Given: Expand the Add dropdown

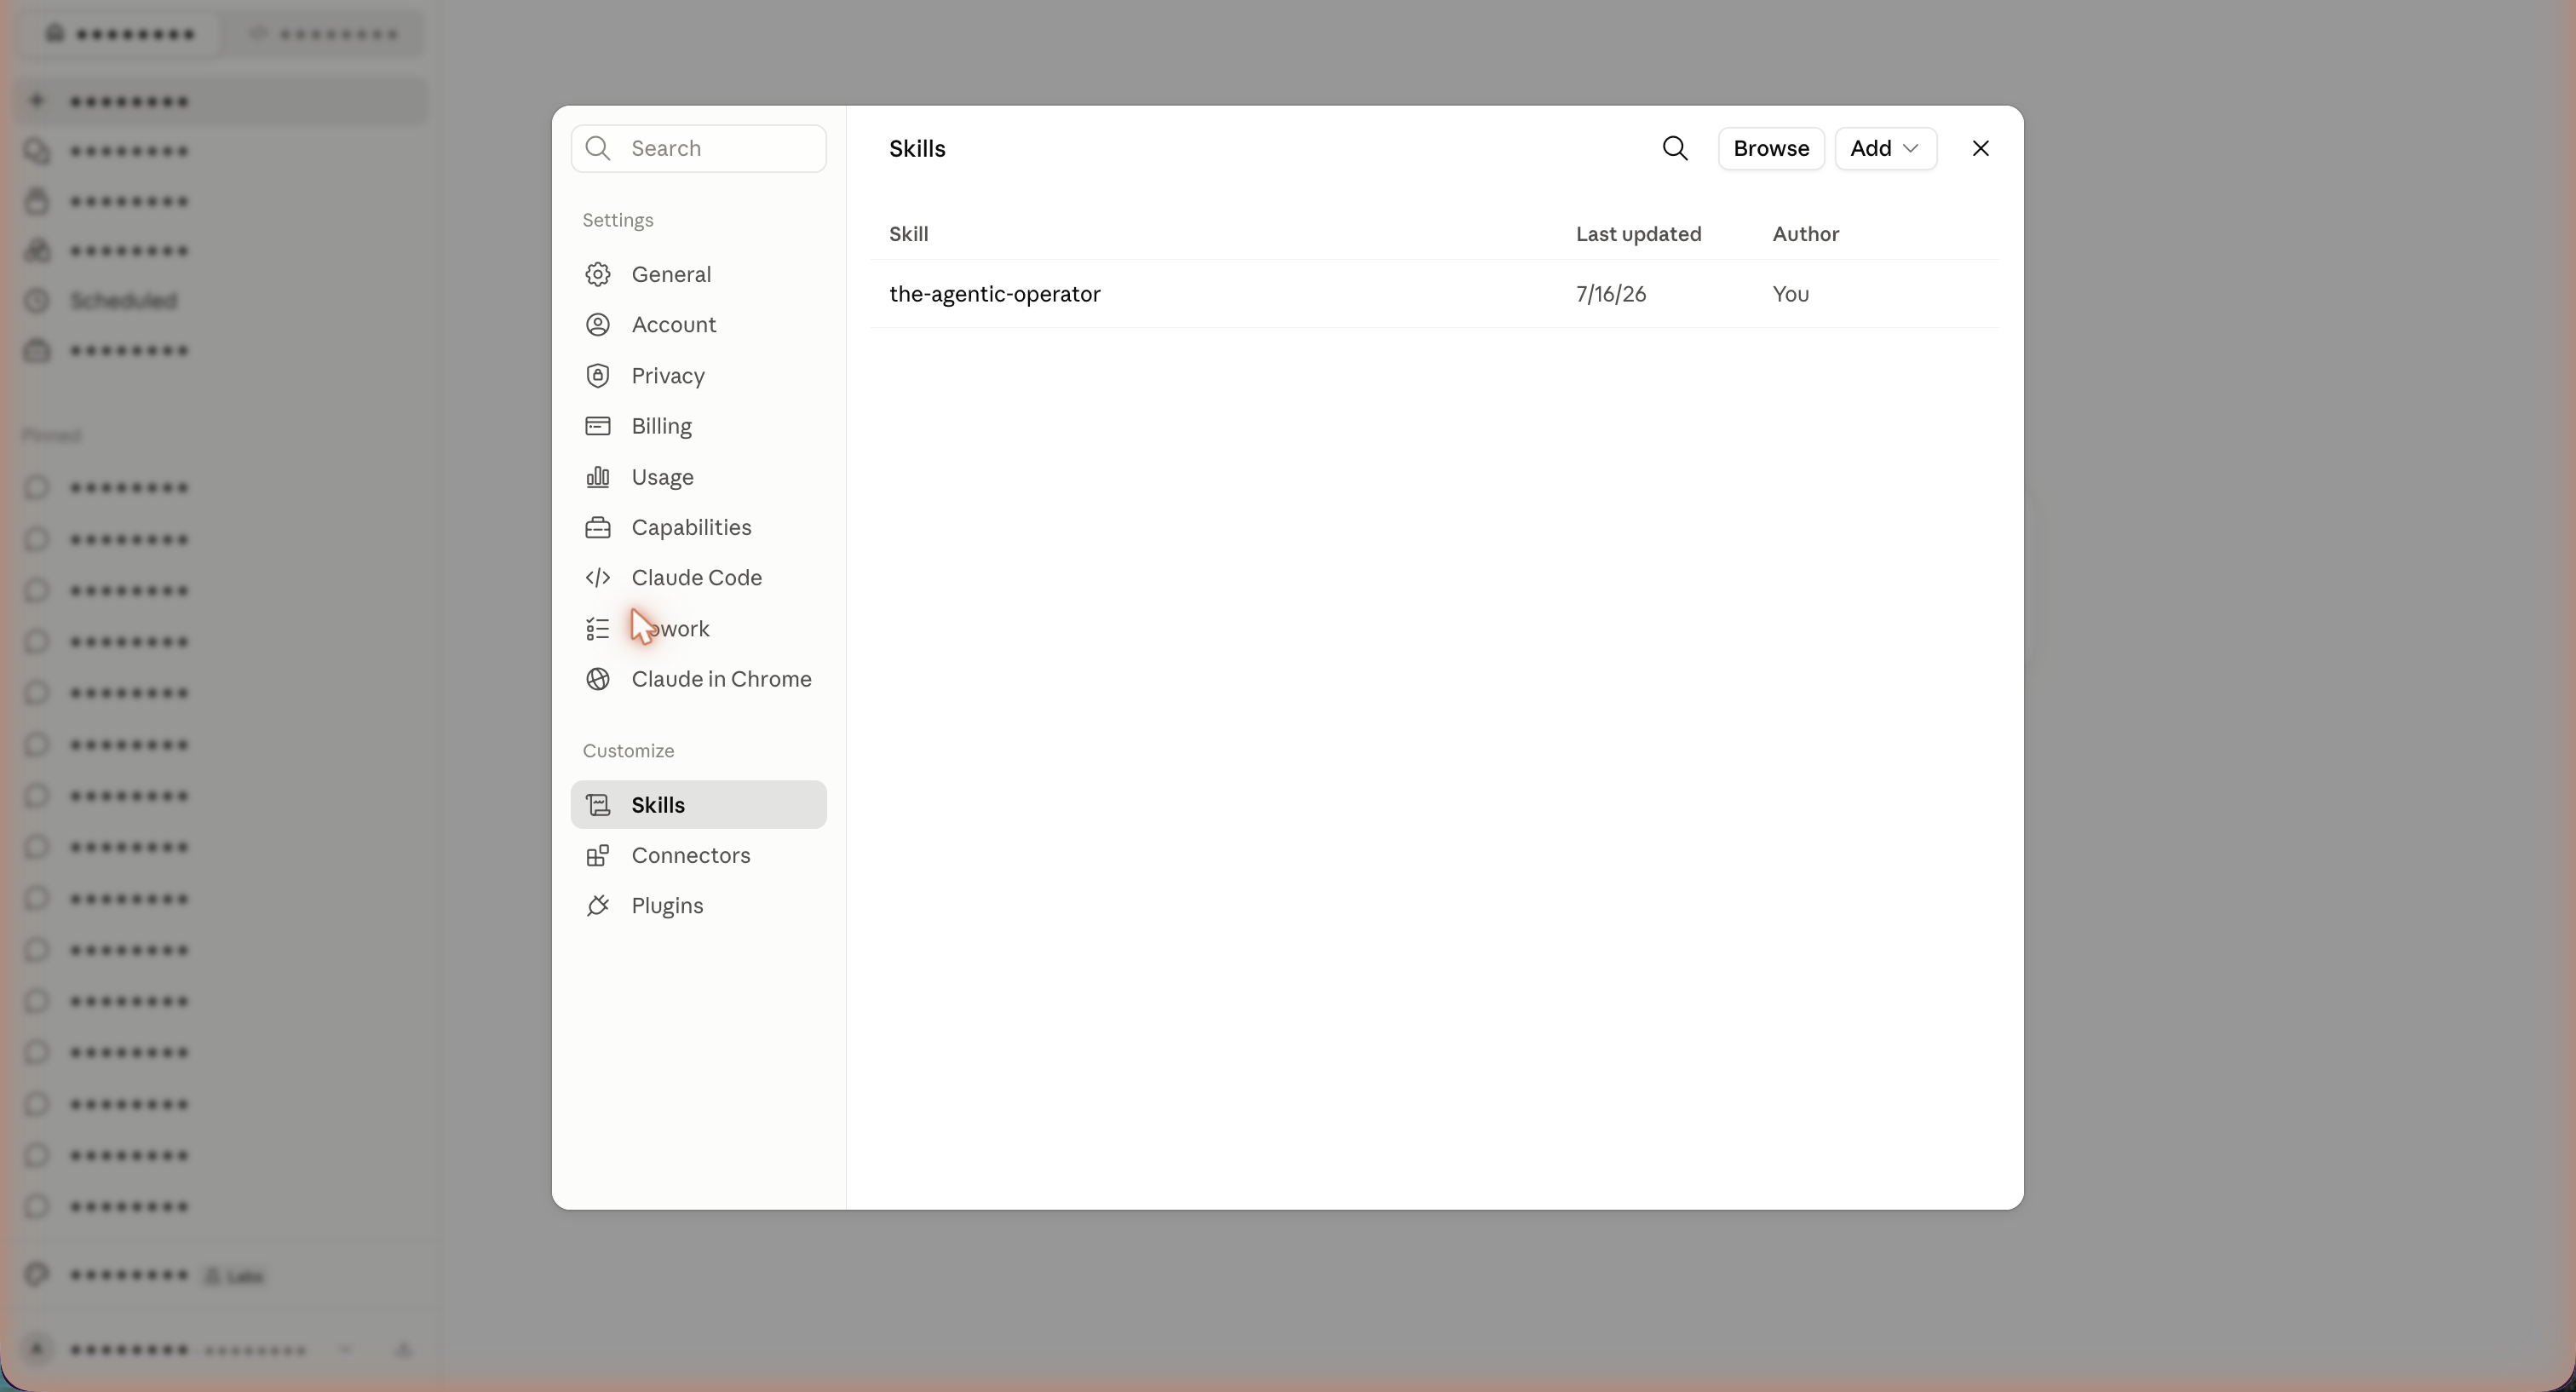Looking at the screenshot, I should pos(1885,148).
